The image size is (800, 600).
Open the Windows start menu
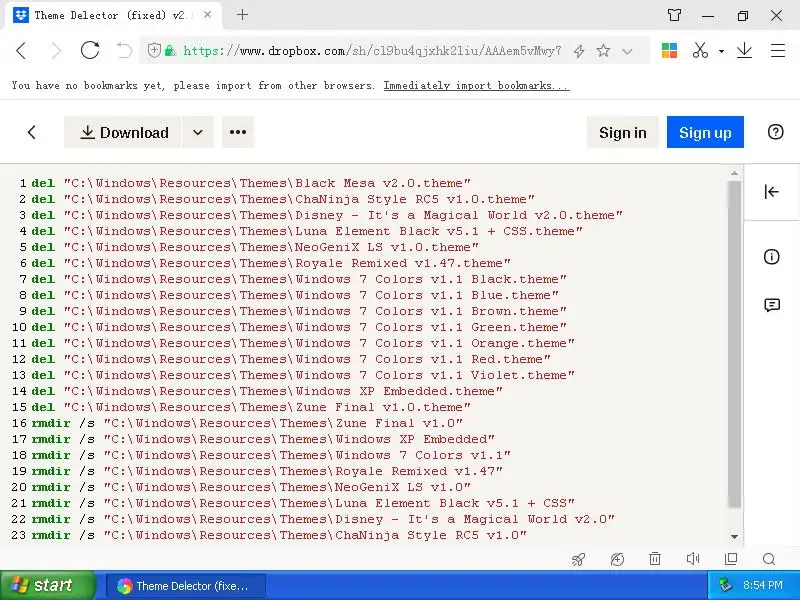47,585
